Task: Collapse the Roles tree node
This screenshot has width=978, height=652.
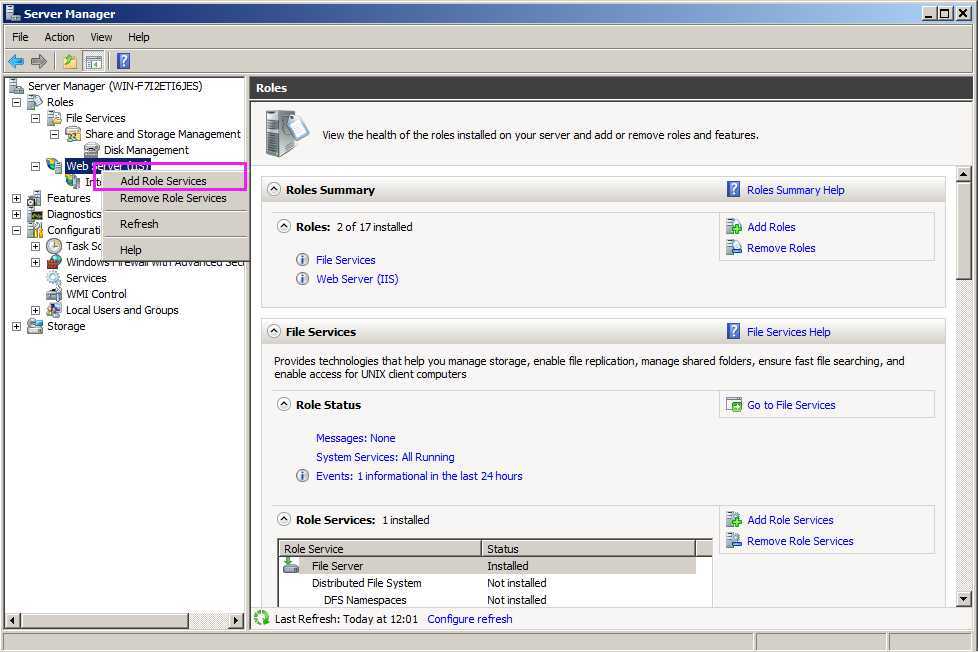Action: (x=16, y=102)
